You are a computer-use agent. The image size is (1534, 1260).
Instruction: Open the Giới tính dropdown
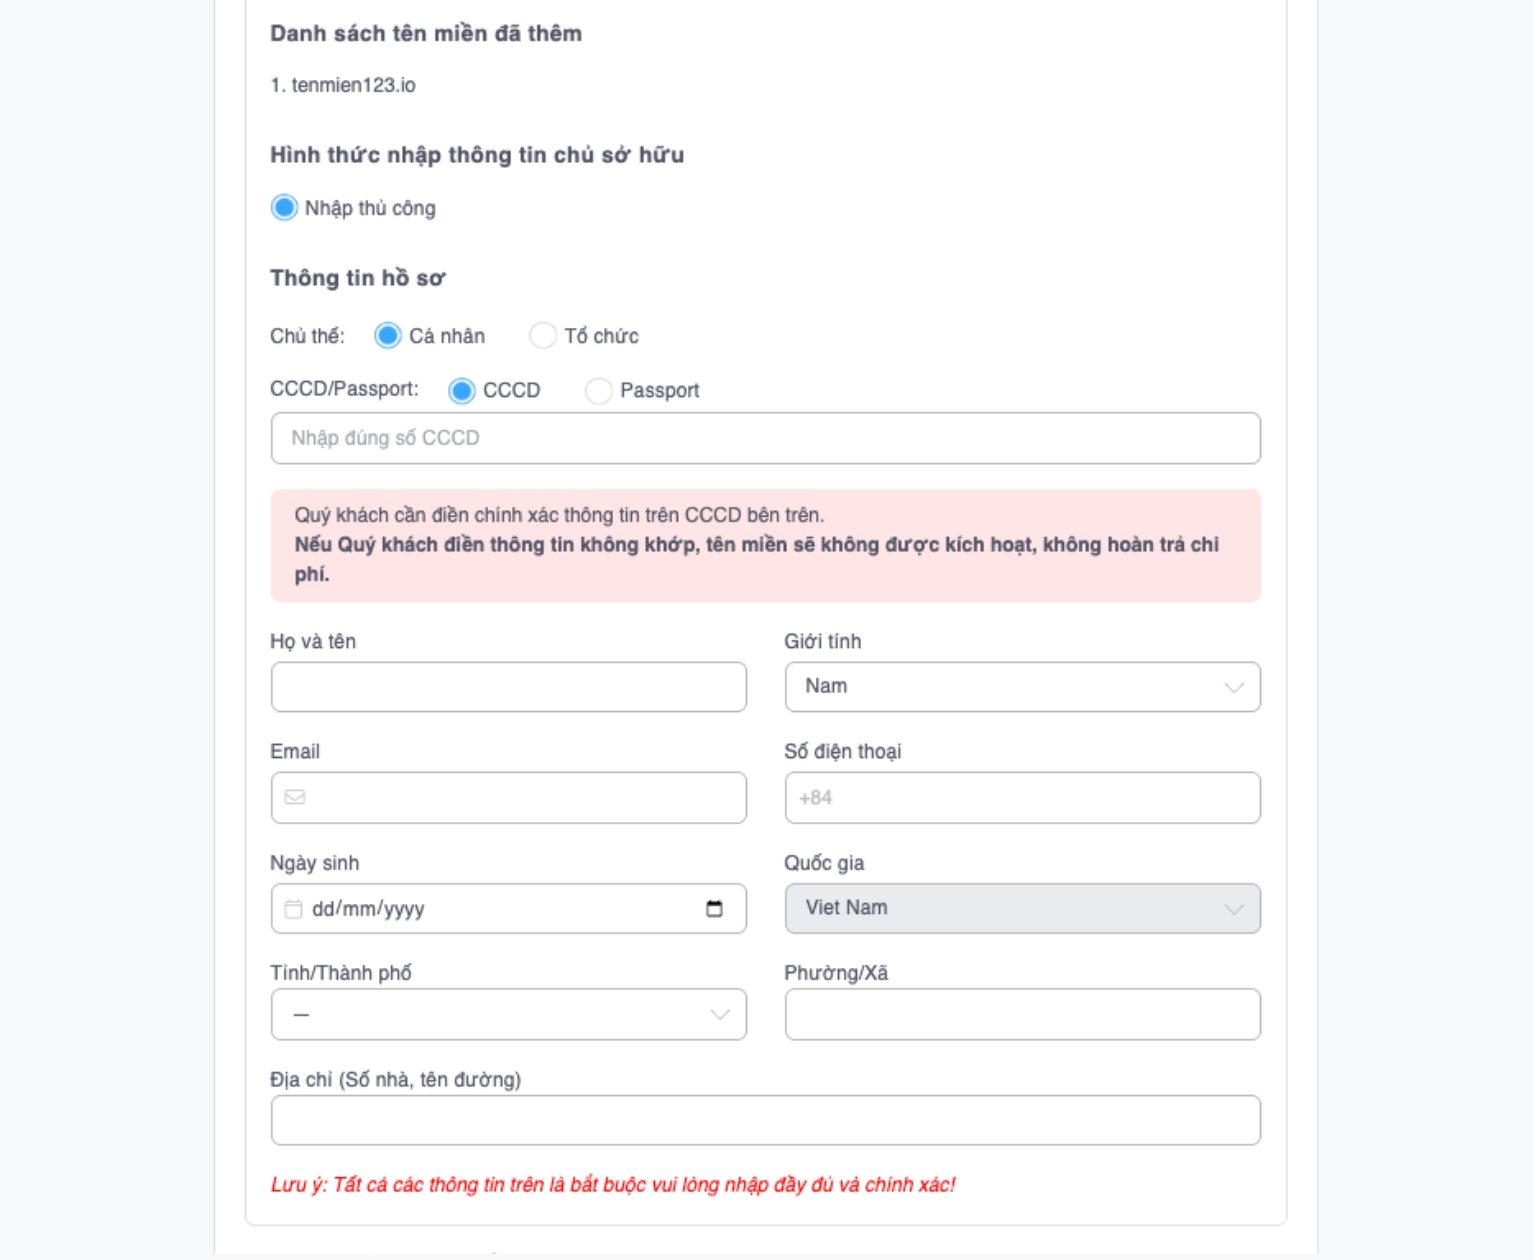(x=1022, y=687)
